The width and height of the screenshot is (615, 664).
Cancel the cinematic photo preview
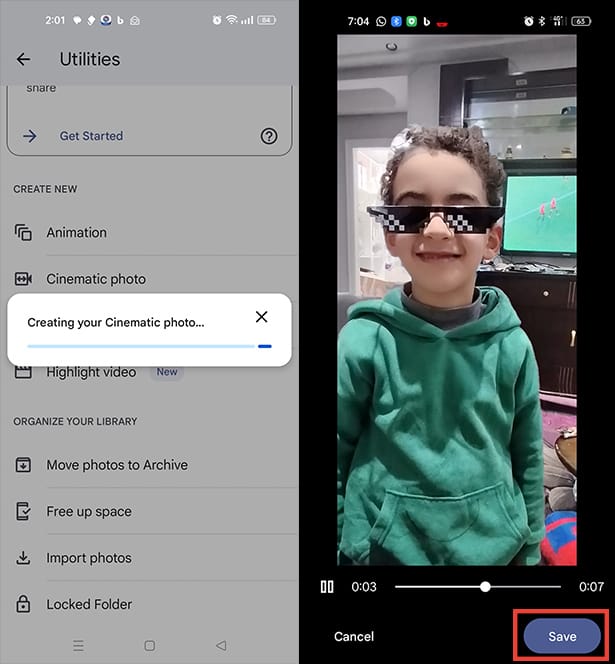point(354,636)
